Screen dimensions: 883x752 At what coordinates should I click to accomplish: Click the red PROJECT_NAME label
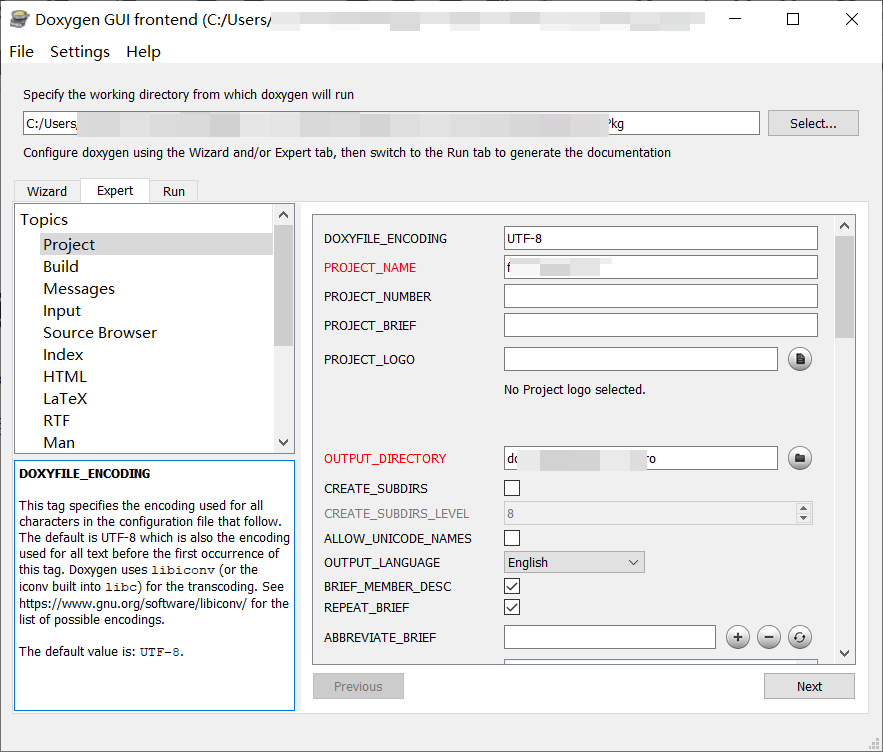click(370, 268)
